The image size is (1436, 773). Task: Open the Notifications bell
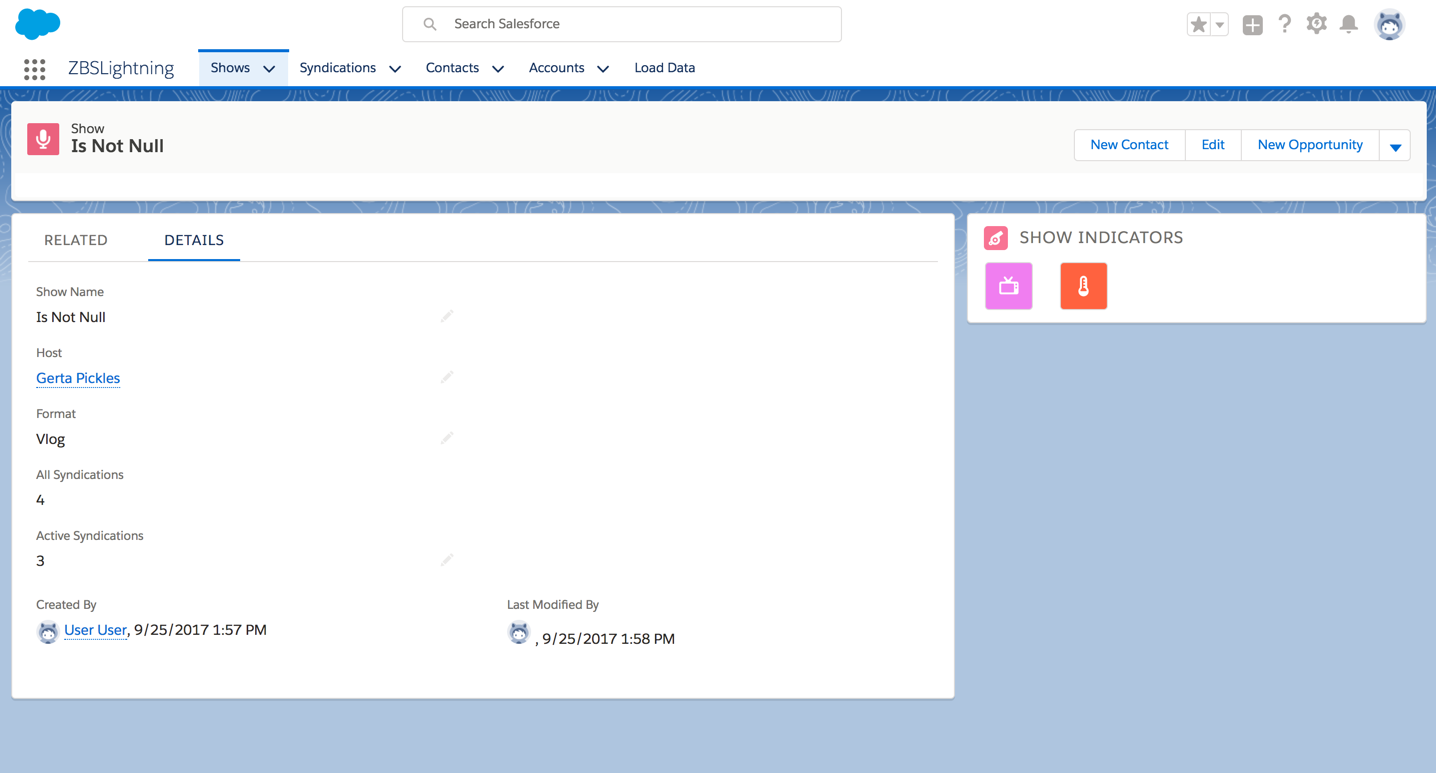[x=1349, y=24]
